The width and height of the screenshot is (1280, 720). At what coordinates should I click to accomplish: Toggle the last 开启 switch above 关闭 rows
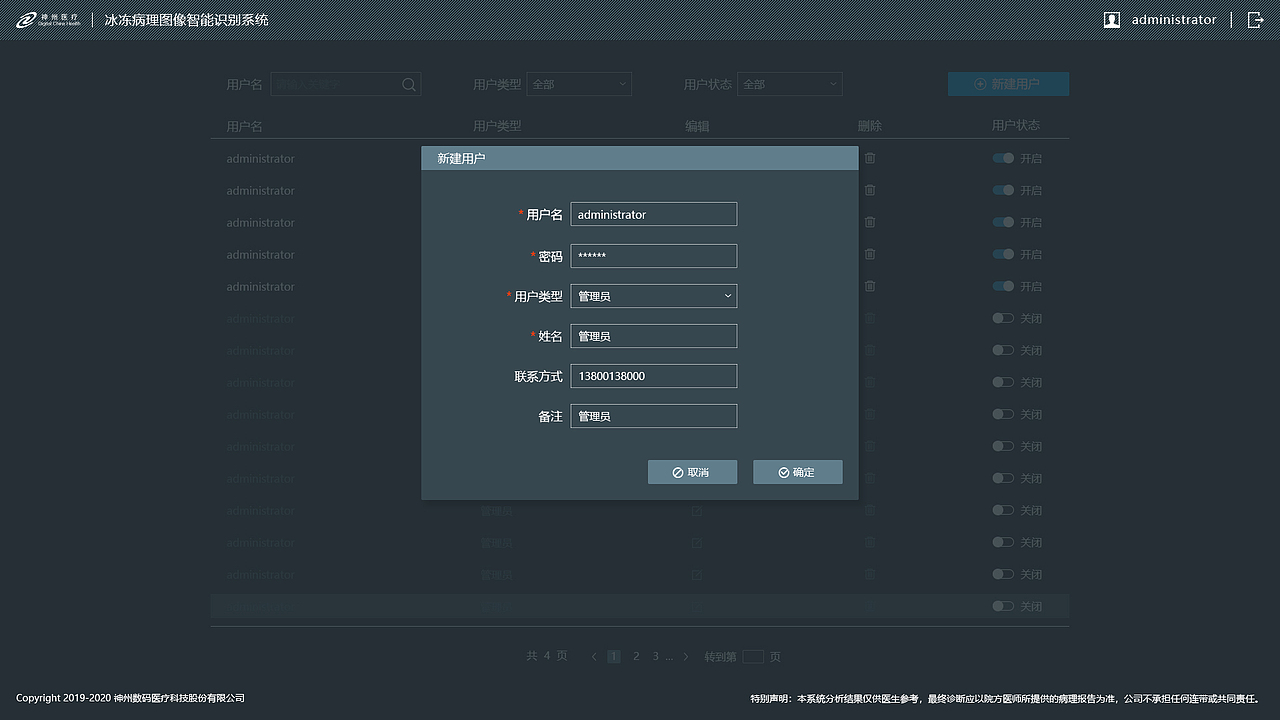(x=1003, y=286)
